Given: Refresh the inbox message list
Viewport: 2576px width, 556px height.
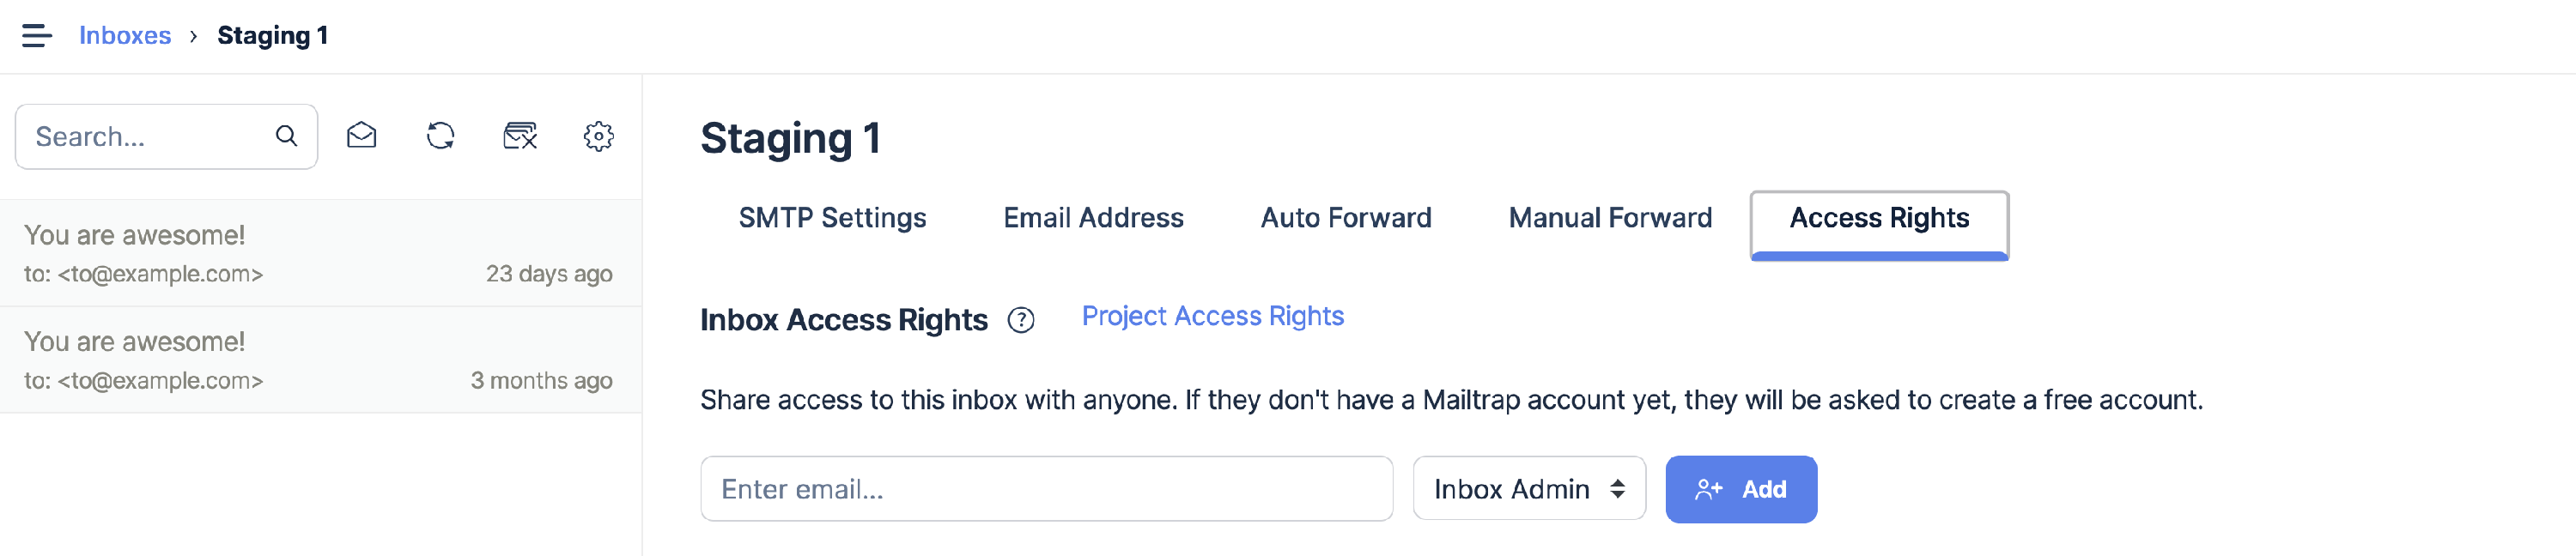Looking at the screenshot, I should tap(440, 136).
